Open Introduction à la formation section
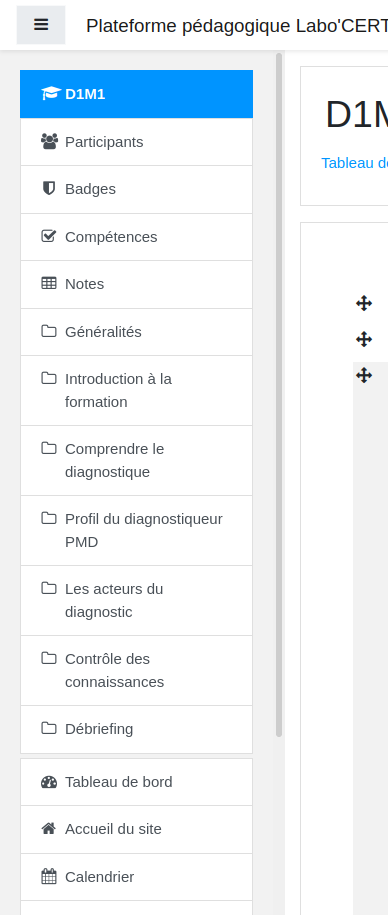The width and height of the screenshot is (388, 915). click(x=137, y=390)
